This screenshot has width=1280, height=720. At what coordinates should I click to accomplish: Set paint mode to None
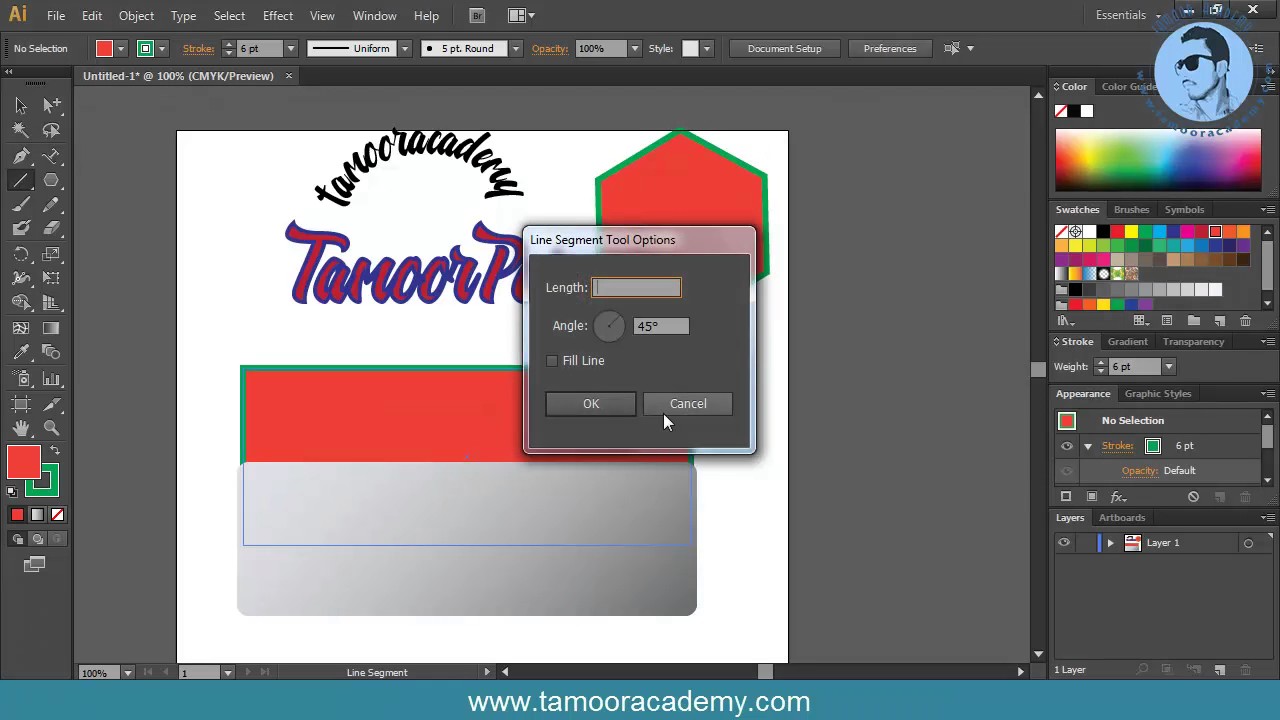coord(57,515)
